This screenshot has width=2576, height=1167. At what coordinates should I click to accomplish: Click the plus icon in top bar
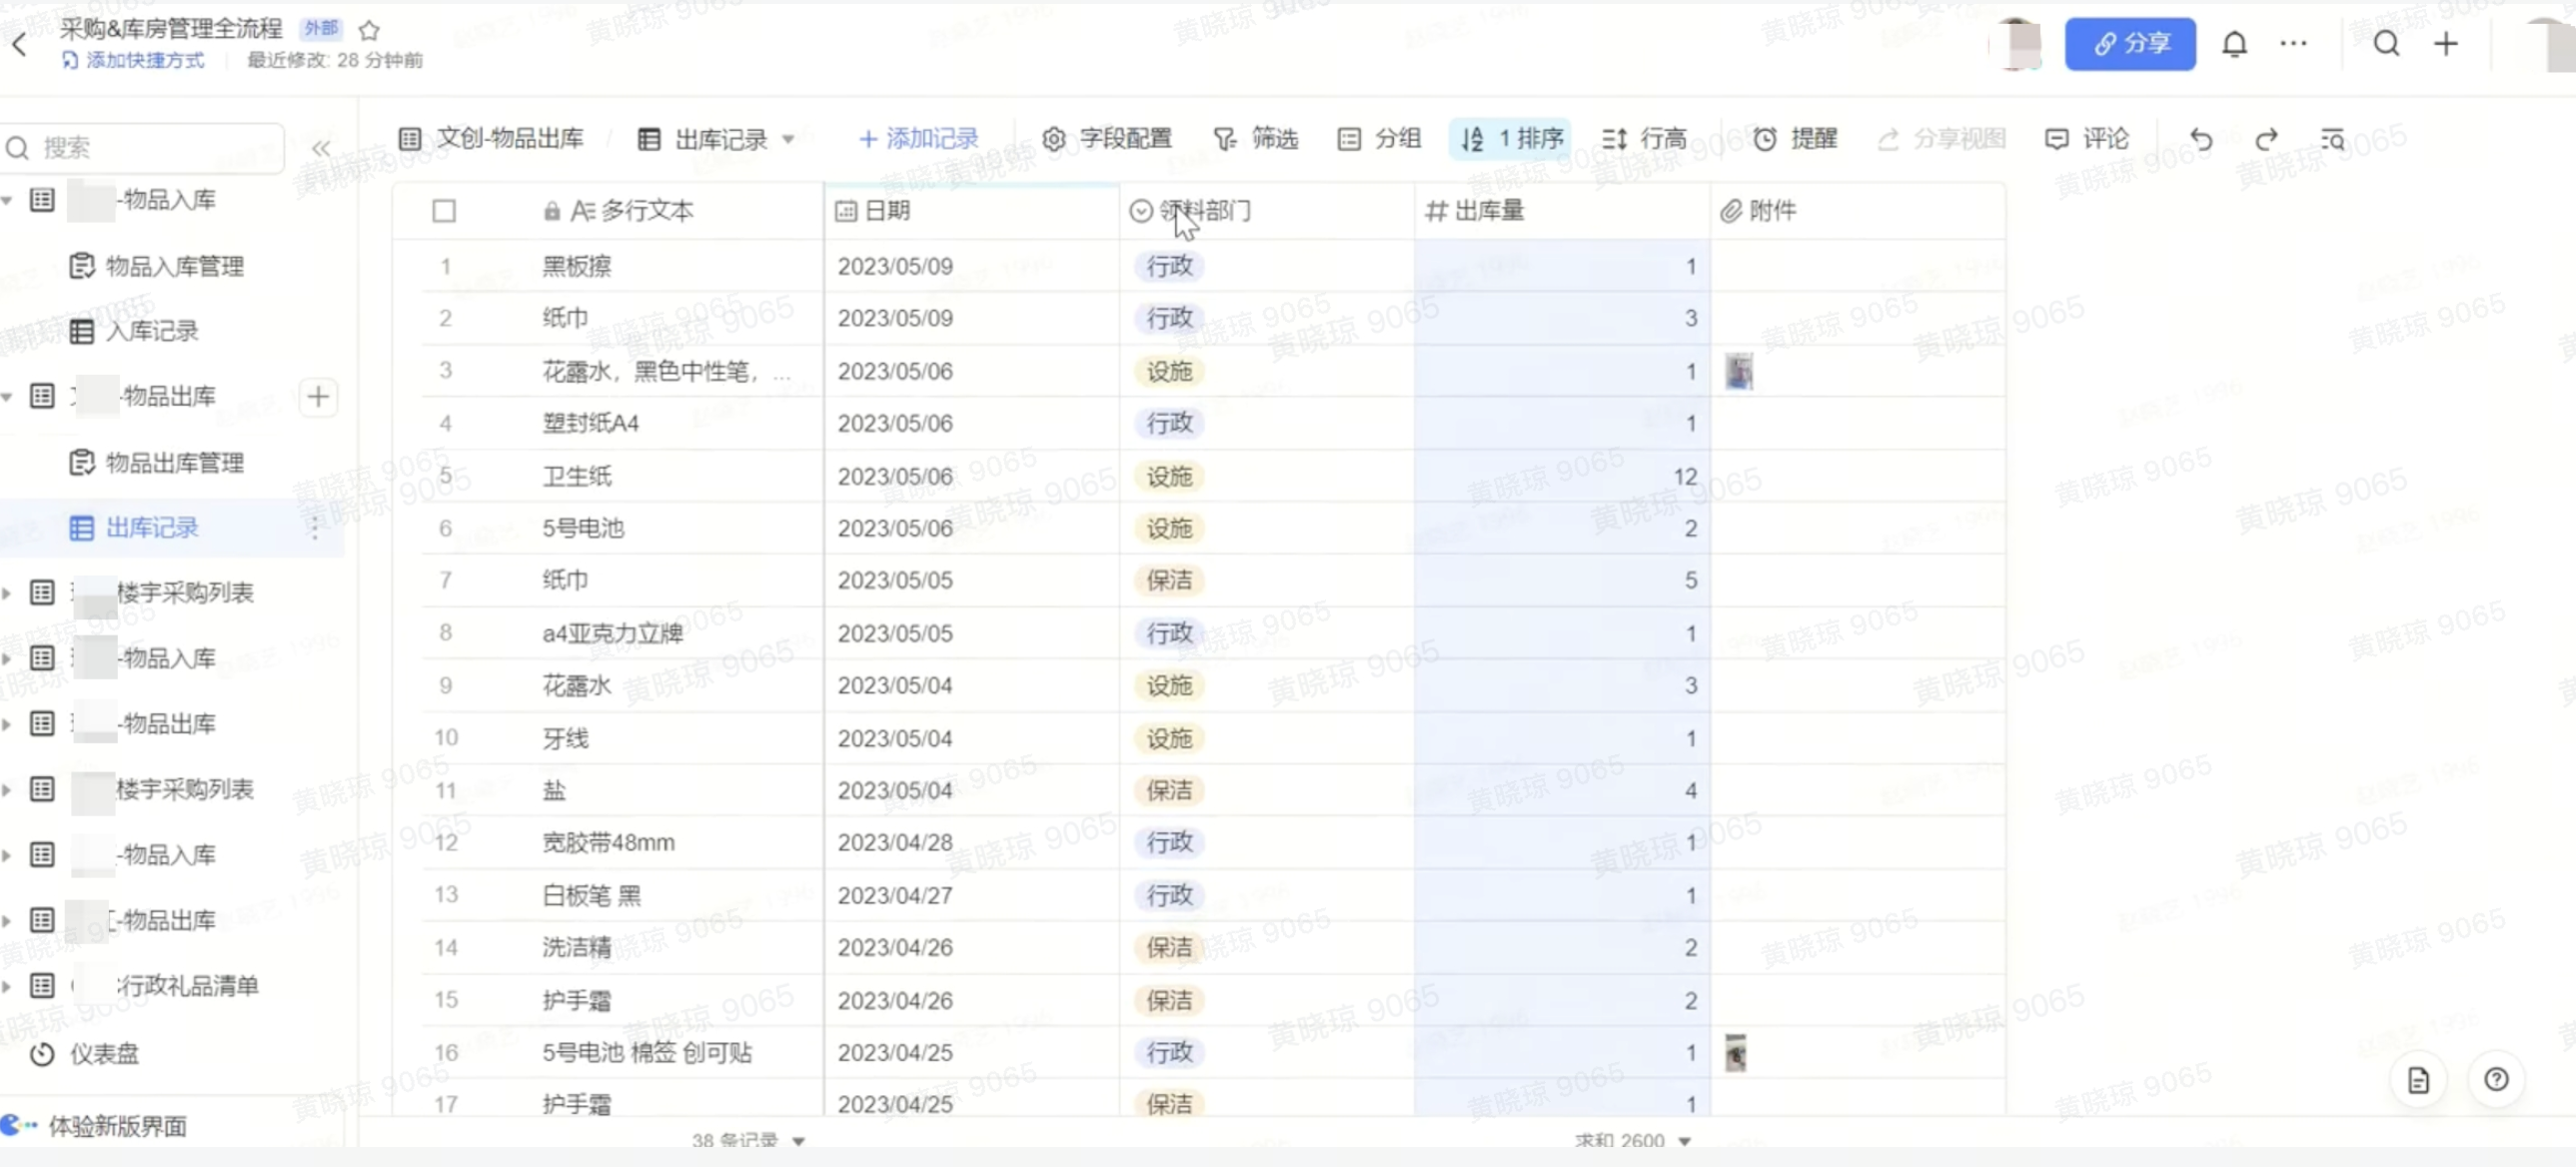2445,44
